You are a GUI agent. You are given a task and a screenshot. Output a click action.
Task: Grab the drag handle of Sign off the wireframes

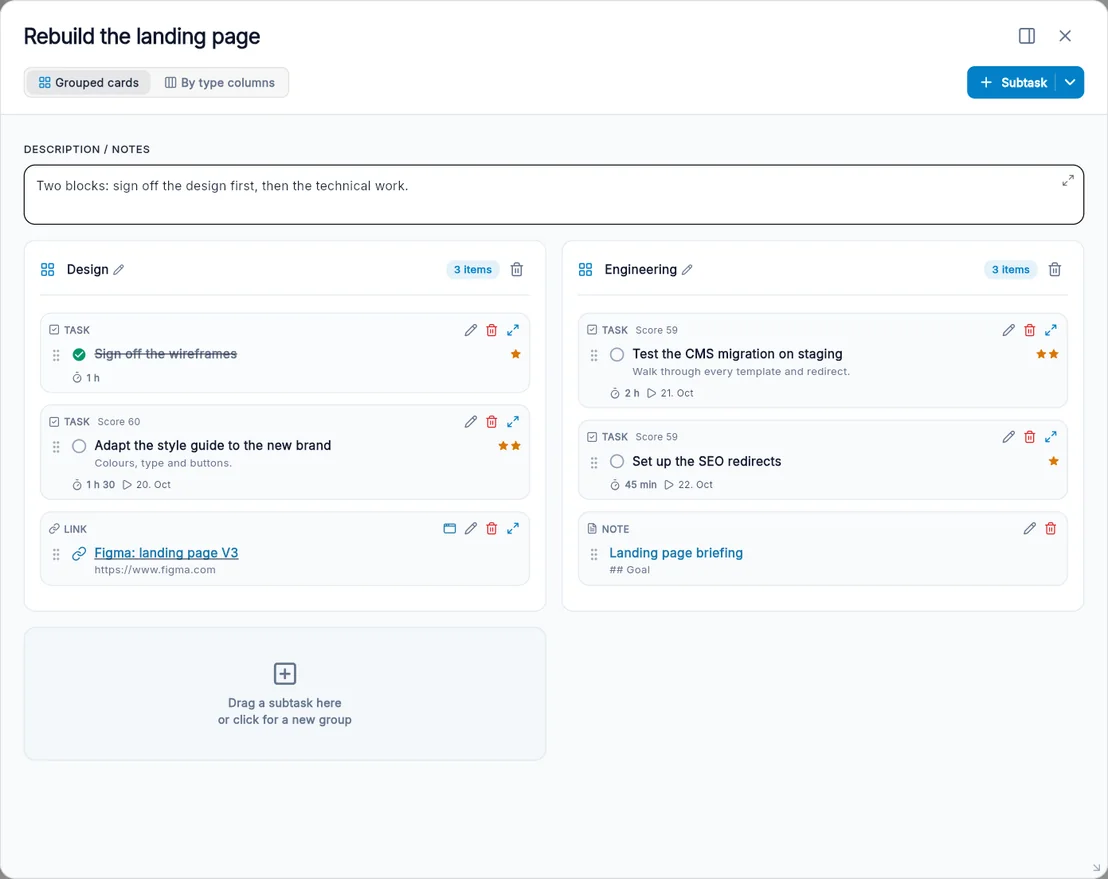[x=56, y=355]
